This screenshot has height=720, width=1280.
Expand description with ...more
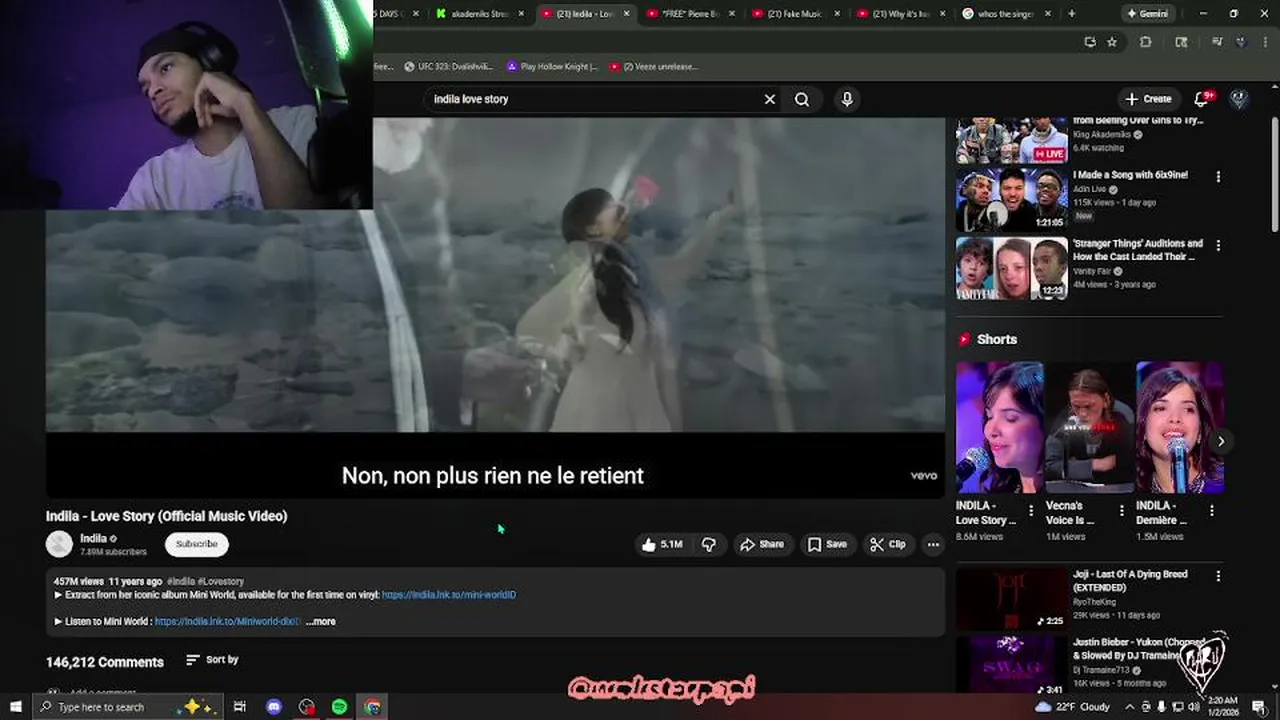[x=321, y=621]
